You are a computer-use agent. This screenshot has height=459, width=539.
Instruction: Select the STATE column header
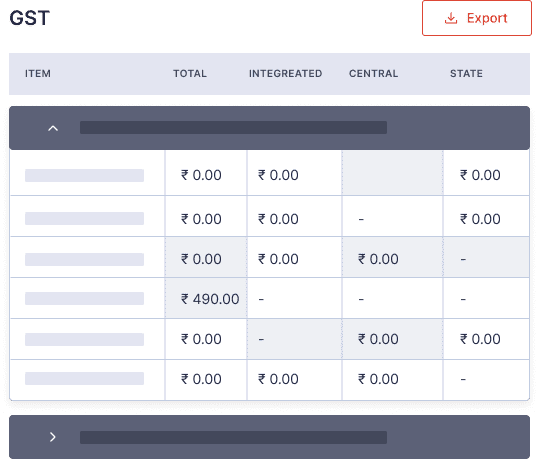[466, 74]
